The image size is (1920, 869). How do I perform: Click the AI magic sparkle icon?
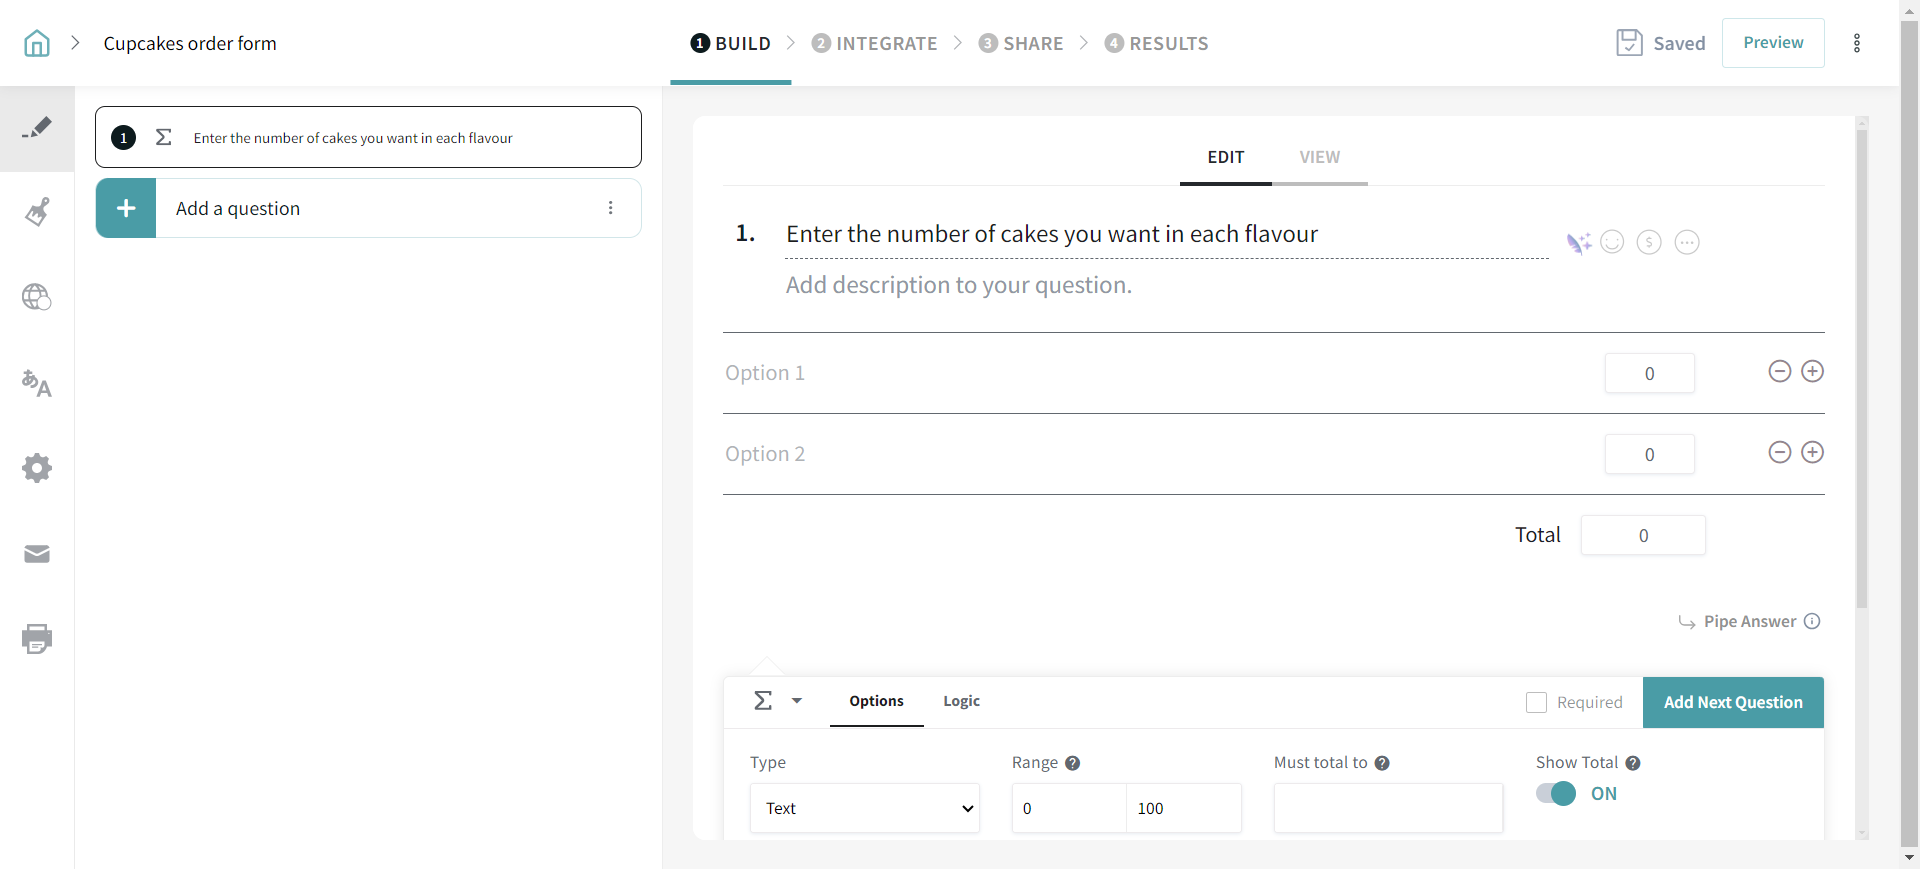pos(1578,243)
